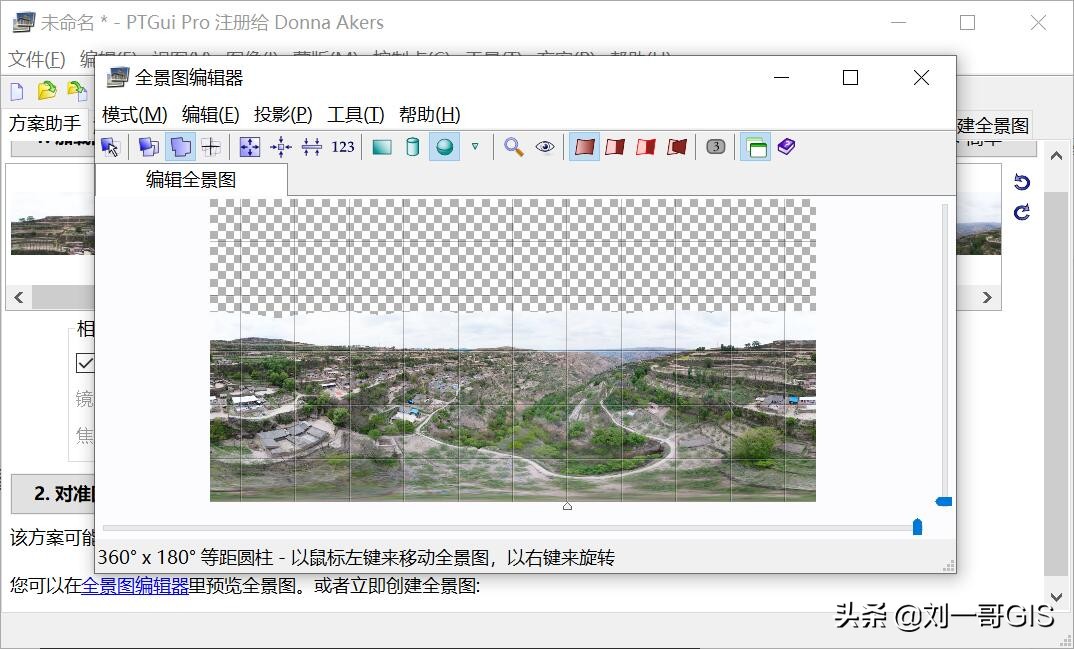
Task: Select the spherical equirectangular projection icon
Action: pos(443,146)
